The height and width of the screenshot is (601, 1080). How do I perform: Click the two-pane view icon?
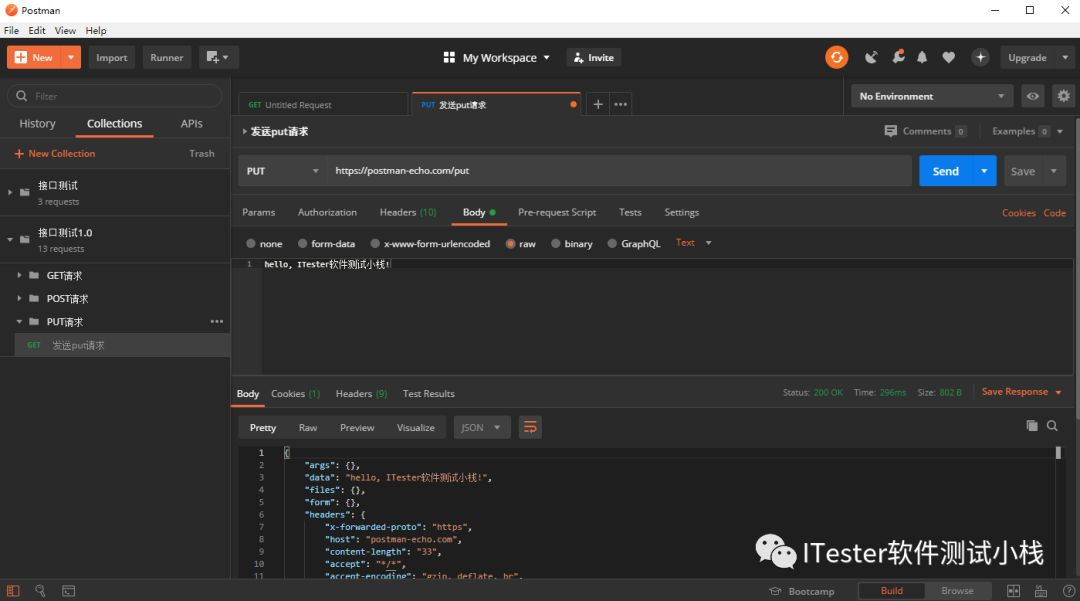[x=1013, y=591]
